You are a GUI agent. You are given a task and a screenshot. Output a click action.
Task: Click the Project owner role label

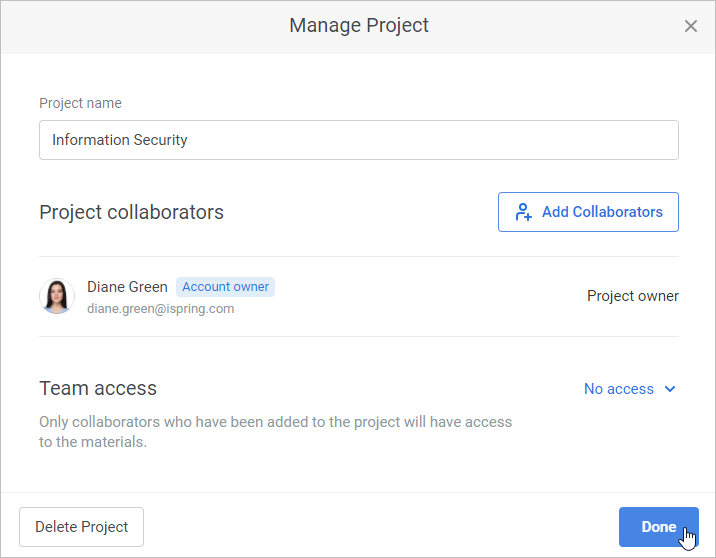pos(633,296)
